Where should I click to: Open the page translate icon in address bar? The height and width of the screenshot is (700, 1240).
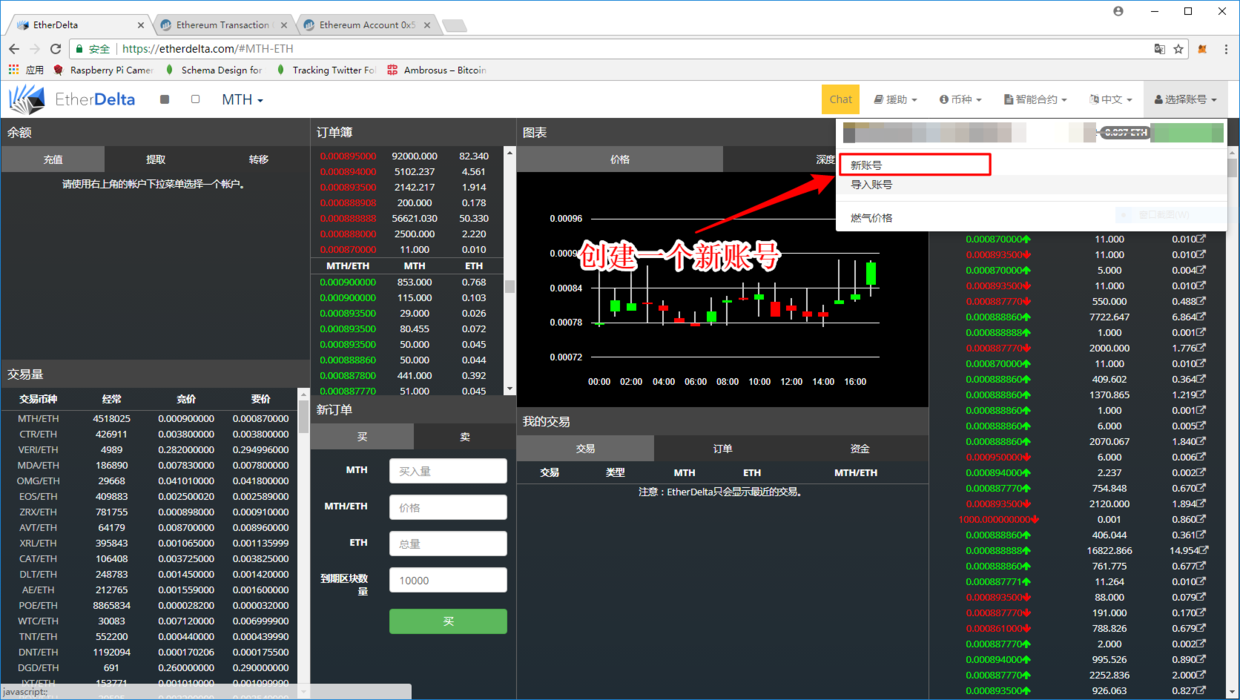click(1159, 48)
